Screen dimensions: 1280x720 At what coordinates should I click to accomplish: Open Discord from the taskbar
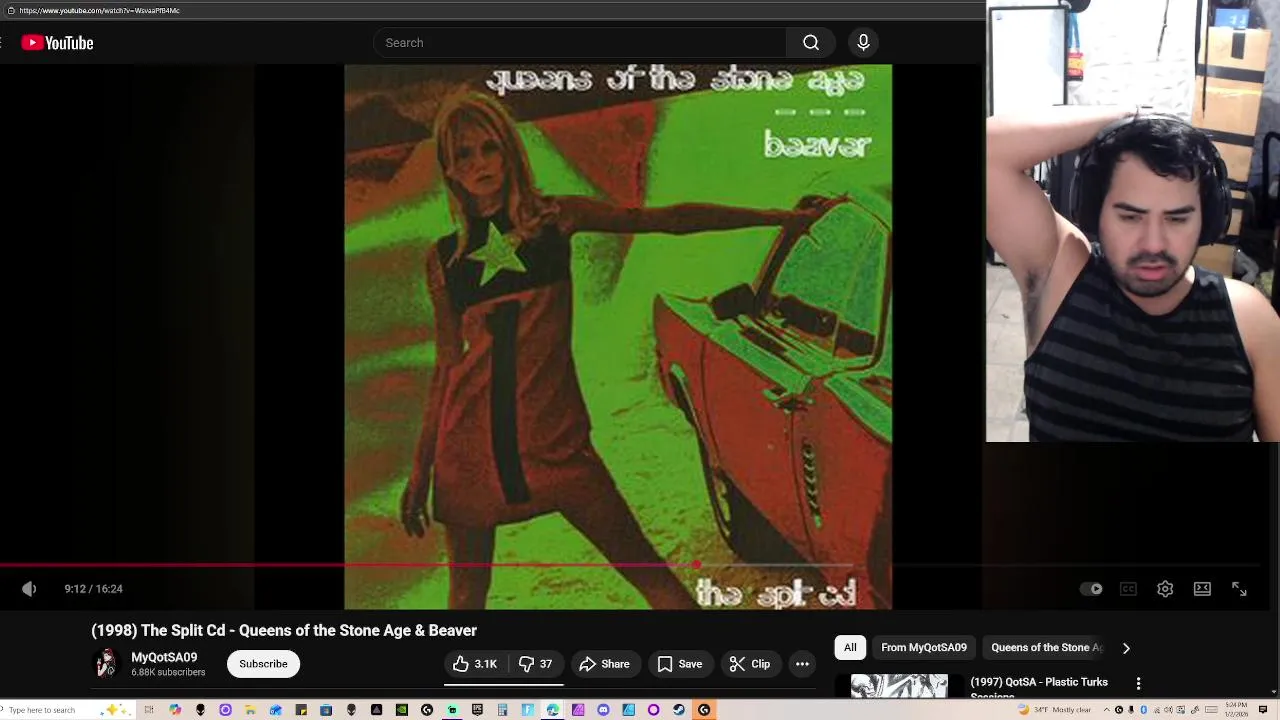tap(603, 710)
